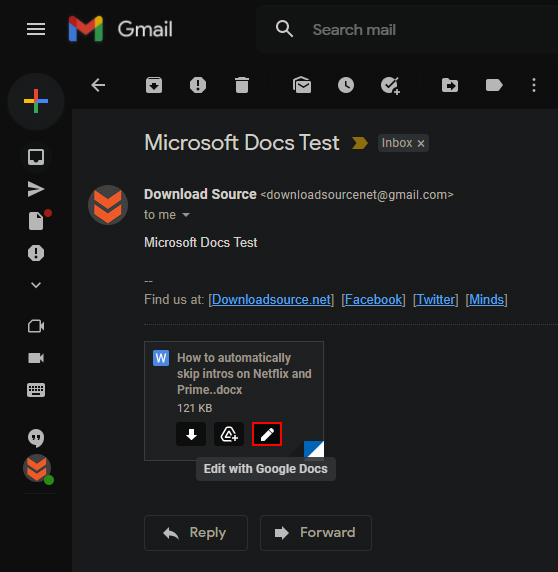The width and height of the screenshot is (558, 572).
Task: Archive this email
Action: pos(154,85)
